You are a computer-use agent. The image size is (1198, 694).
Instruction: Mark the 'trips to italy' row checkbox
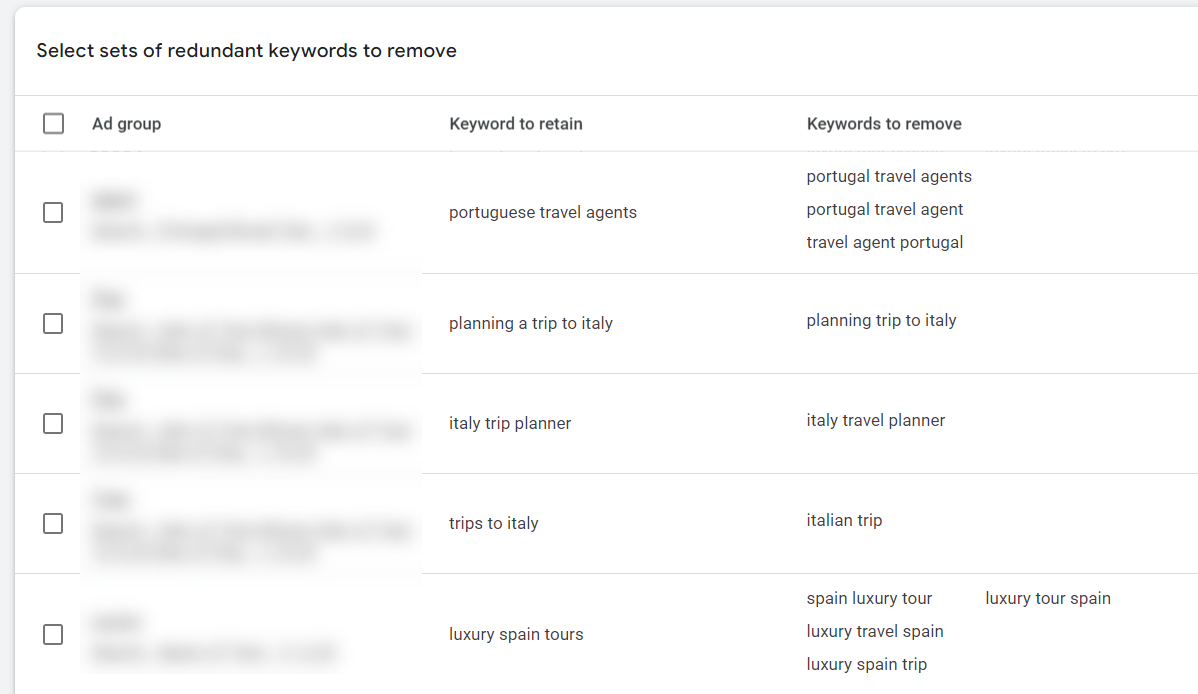[x=54, y=524]
